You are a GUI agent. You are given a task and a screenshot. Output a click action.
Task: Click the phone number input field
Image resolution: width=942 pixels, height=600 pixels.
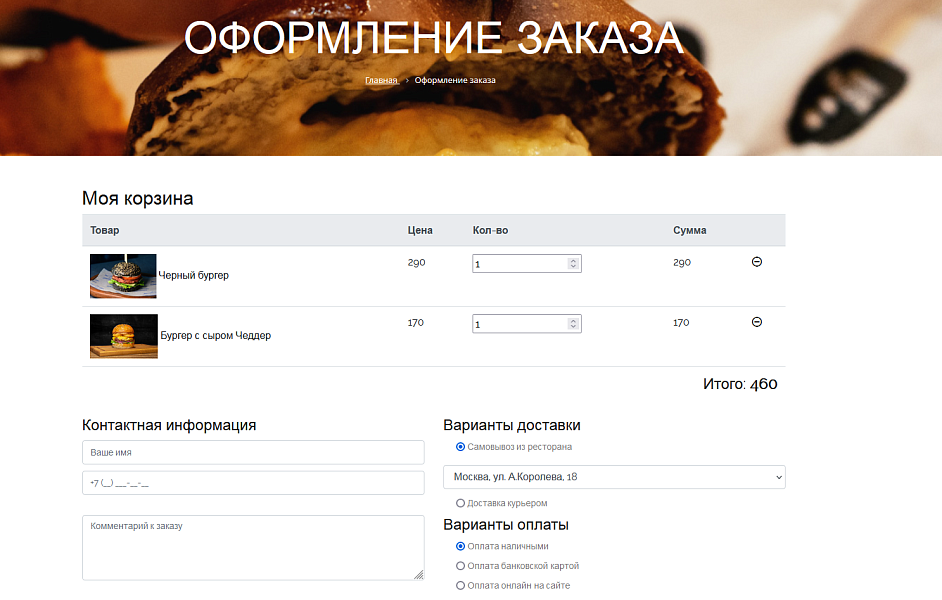(252, 482)
